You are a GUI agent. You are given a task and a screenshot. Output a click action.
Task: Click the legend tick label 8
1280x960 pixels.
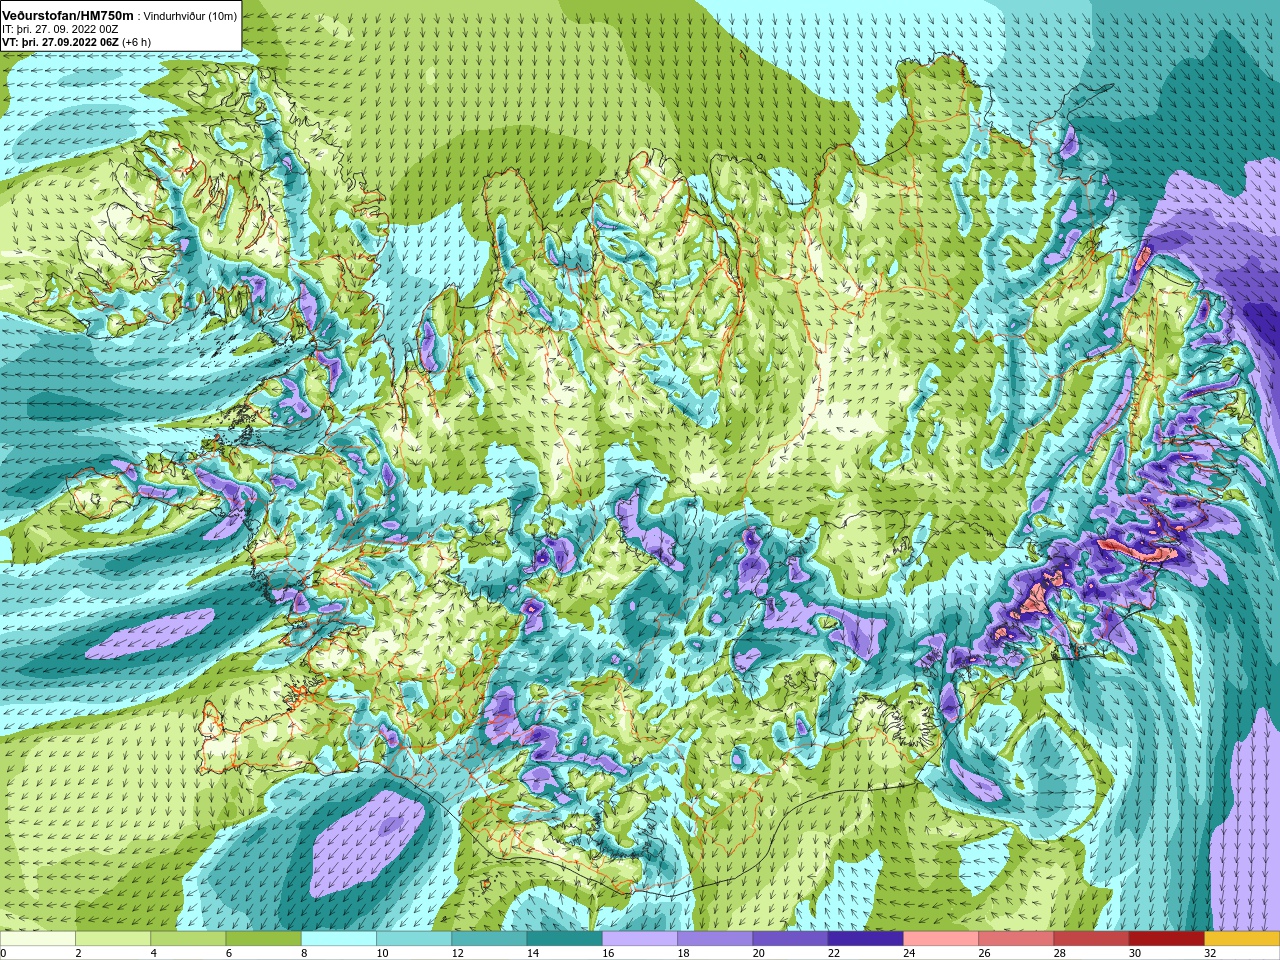304,954
